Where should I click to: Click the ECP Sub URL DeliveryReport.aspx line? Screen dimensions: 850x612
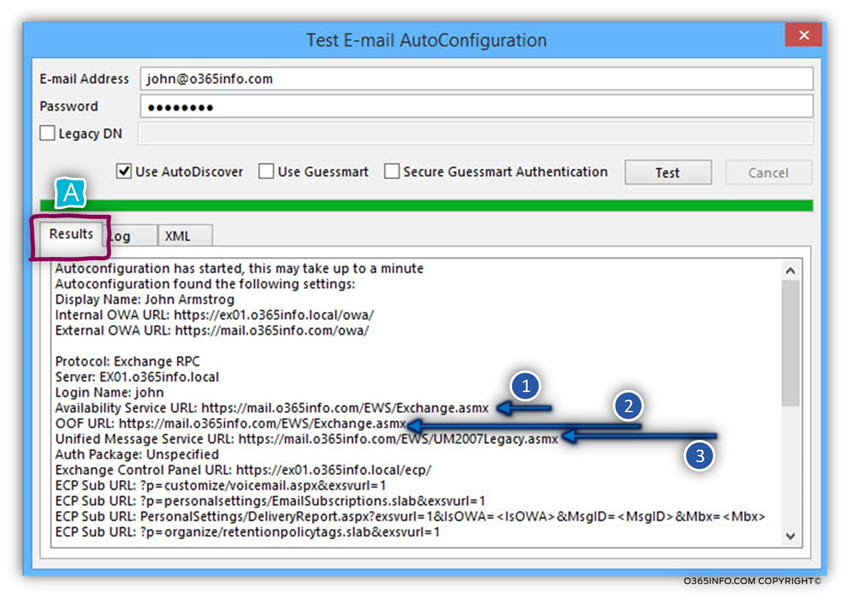410,516
